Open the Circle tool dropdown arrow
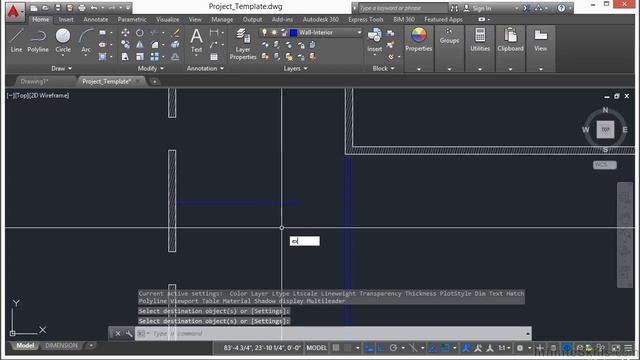This screenshot has width=640, height=360. [x=63, y=56]
